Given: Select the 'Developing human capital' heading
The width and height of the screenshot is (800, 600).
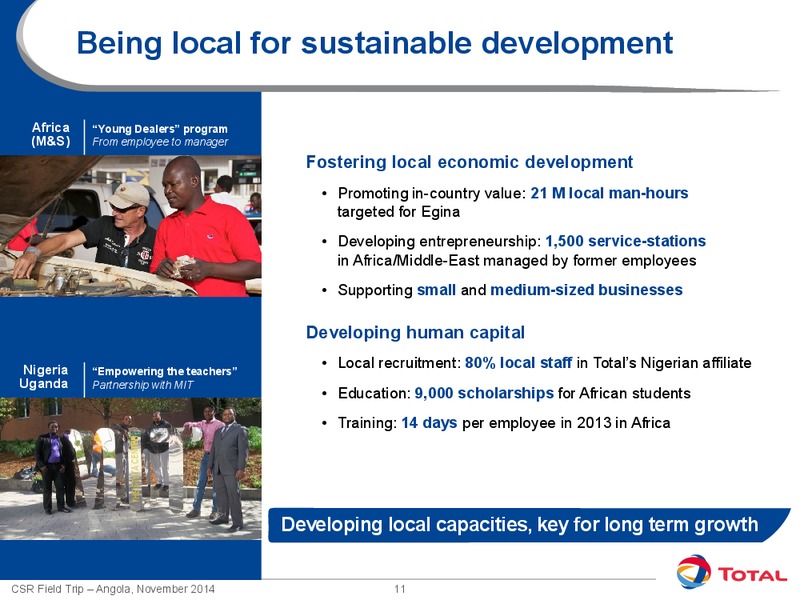Looking at the screenshot, I should pos(415,333).
